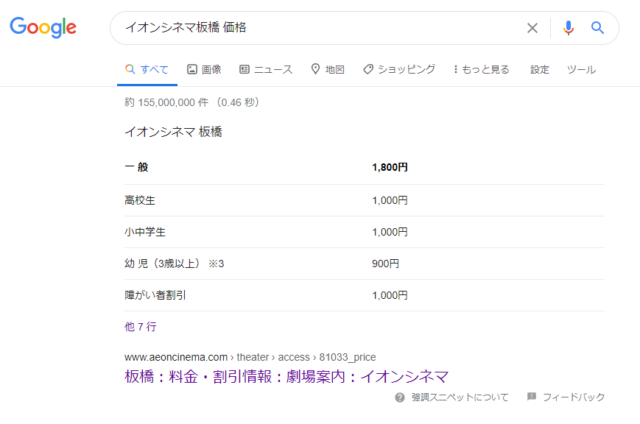Image resolution: width=640 pixels, height=424 pixels.
Task: Select the 1,000円 price in 小中学生 row
Action: coord(390,232)
